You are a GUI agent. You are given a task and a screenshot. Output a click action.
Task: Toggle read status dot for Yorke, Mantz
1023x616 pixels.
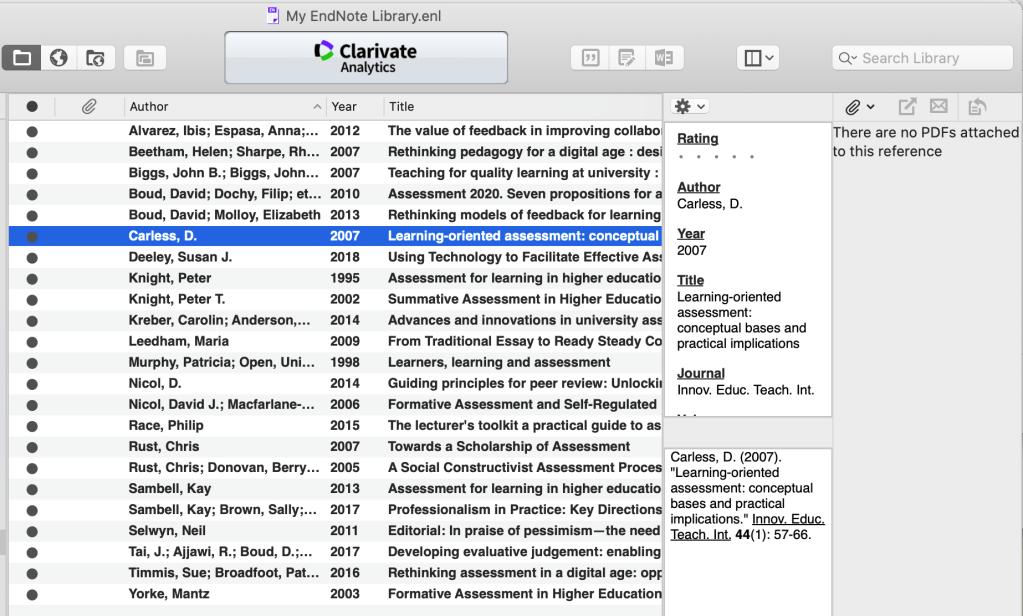coord(32,594)
